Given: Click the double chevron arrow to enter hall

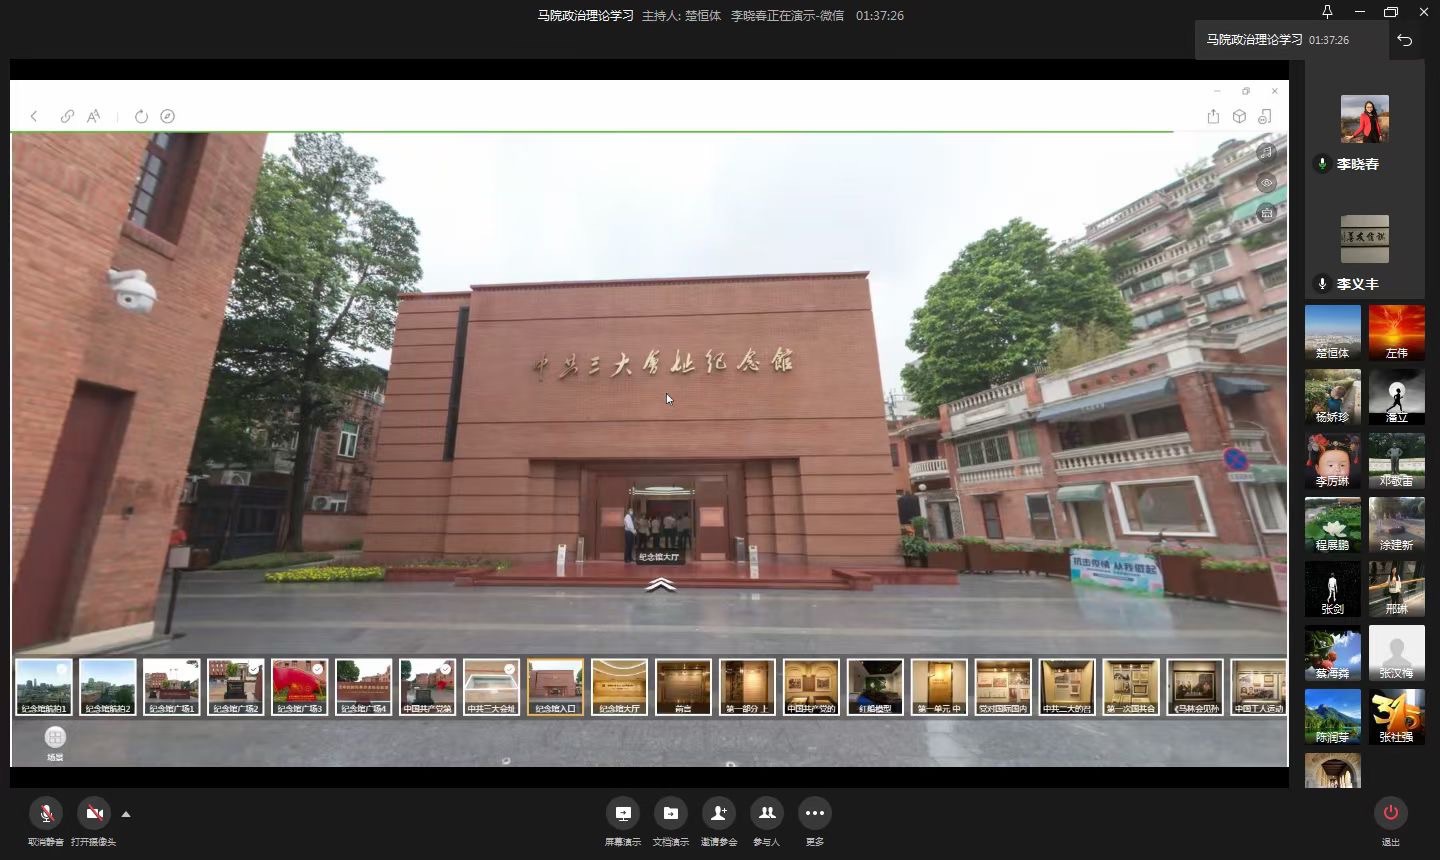Looking at the screenshot, I should coord(660,584).
